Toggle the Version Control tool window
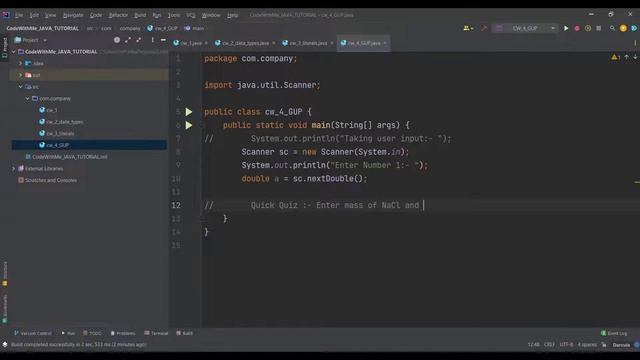 point(33,333)
